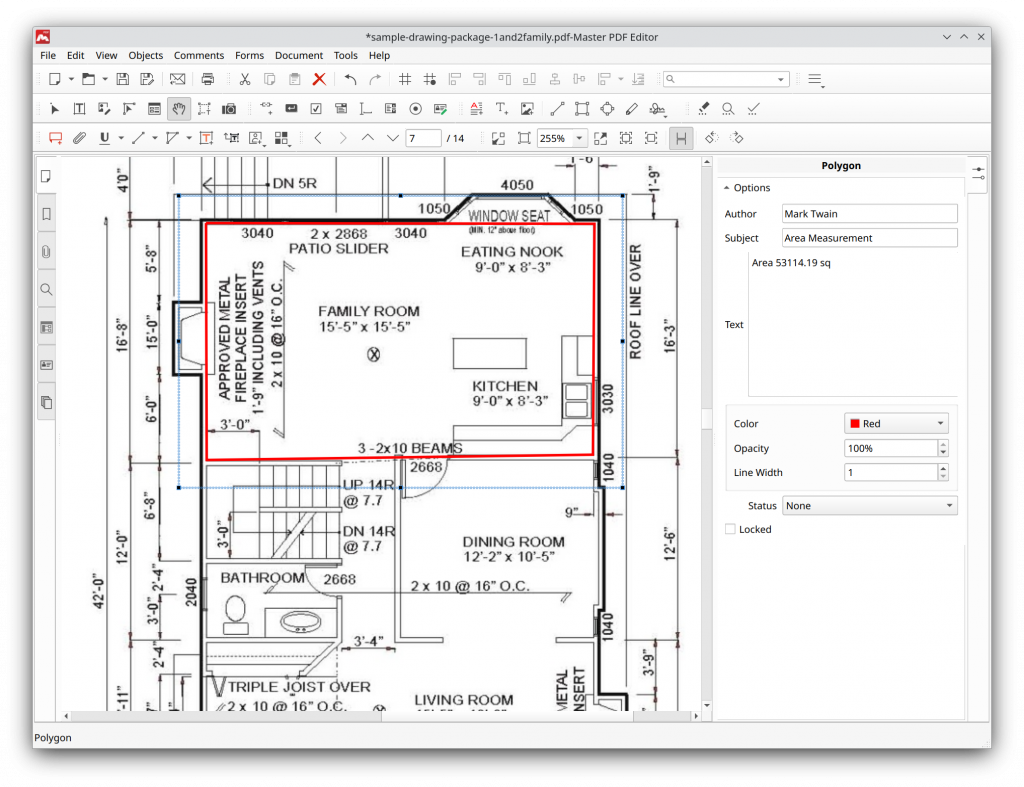Screen dimensions: 1024x787
Task: Toggle fit-page zoom mode button
Action: click(626, 138)
